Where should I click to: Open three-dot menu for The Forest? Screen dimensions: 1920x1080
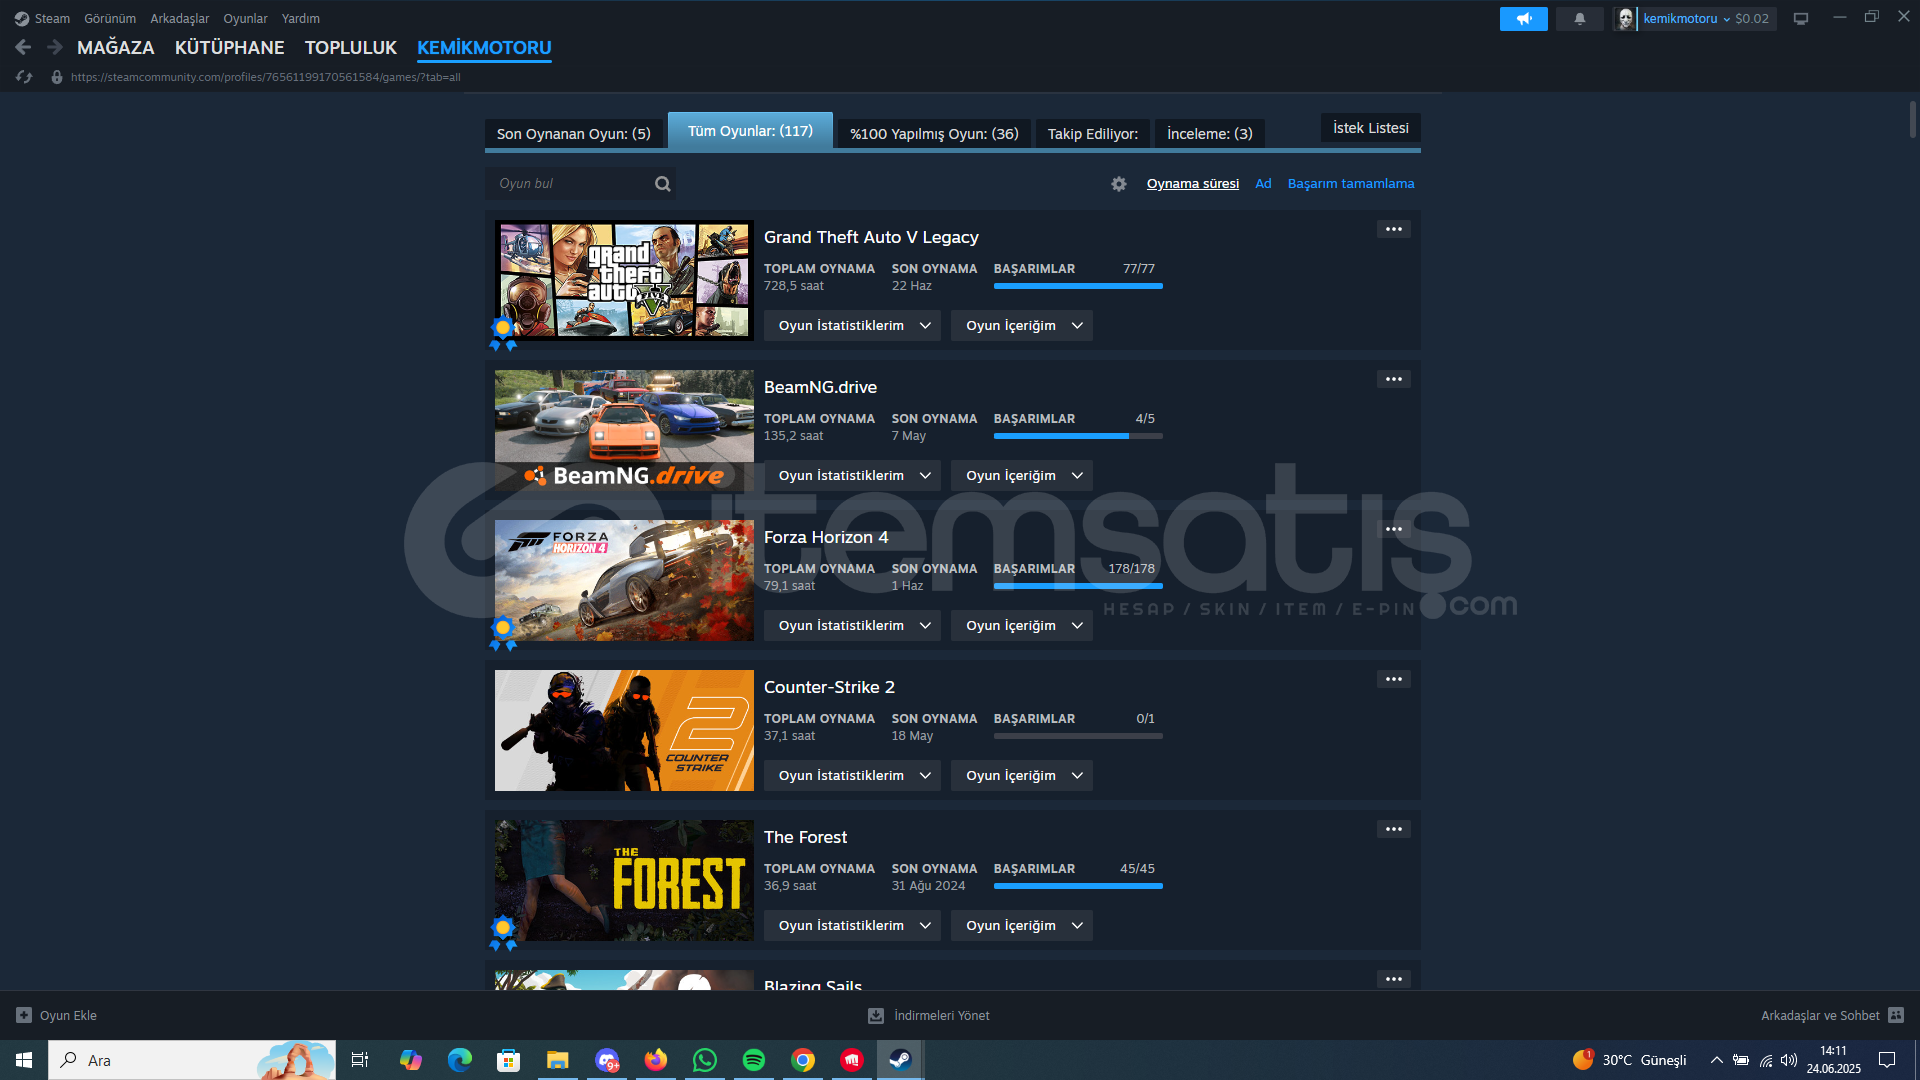[1394, 829]
